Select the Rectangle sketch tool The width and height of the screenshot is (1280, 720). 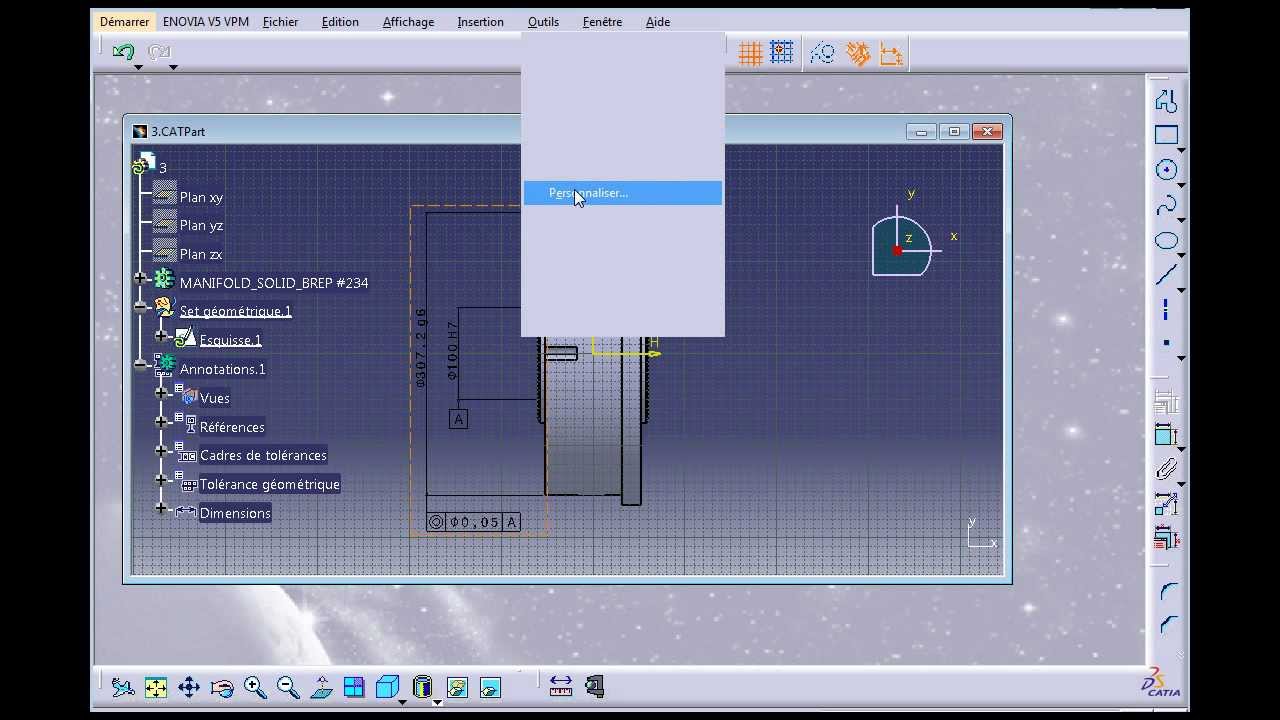[x=1166, y=135]
